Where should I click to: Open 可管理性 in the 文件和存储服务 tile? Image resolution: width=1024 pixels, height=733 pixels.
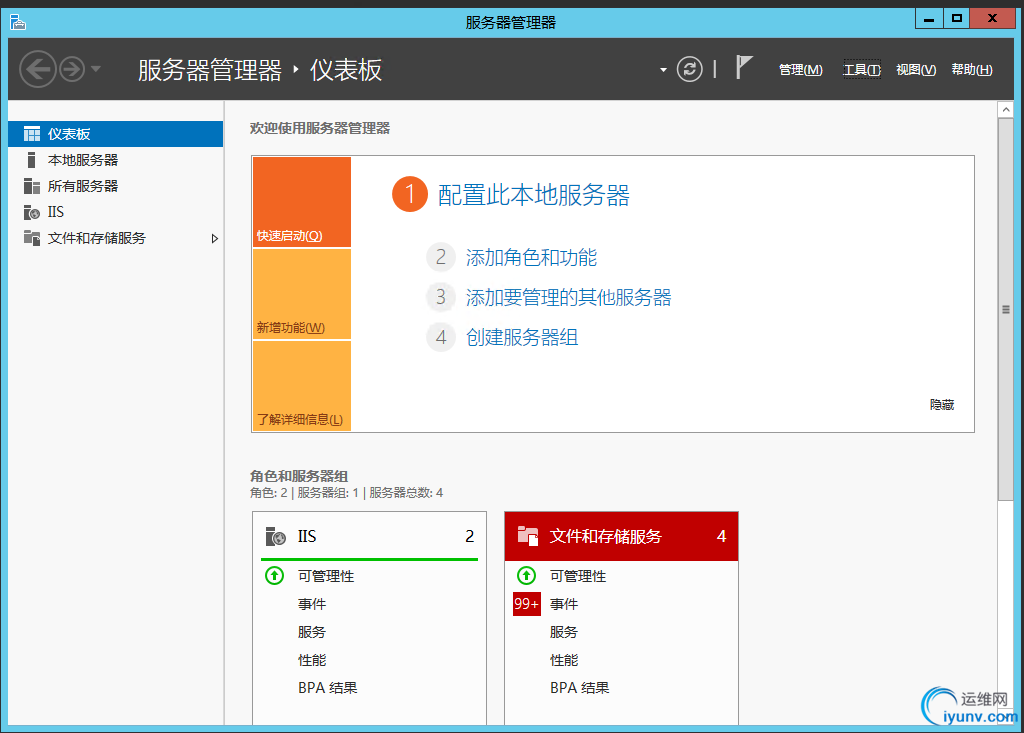[x=578, y=576]
